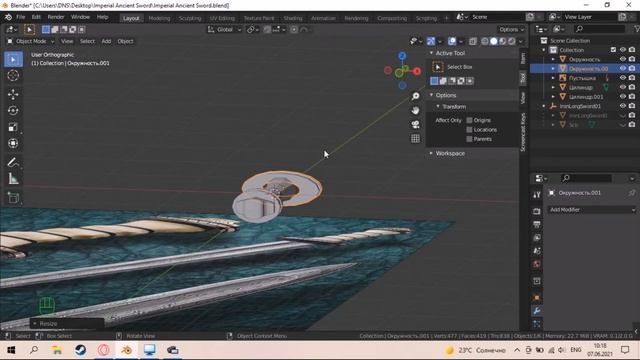The height and width of the screenshot is (360, 640).
Task: Toggle X-ray display icon
Action: (x=473, y=41)
